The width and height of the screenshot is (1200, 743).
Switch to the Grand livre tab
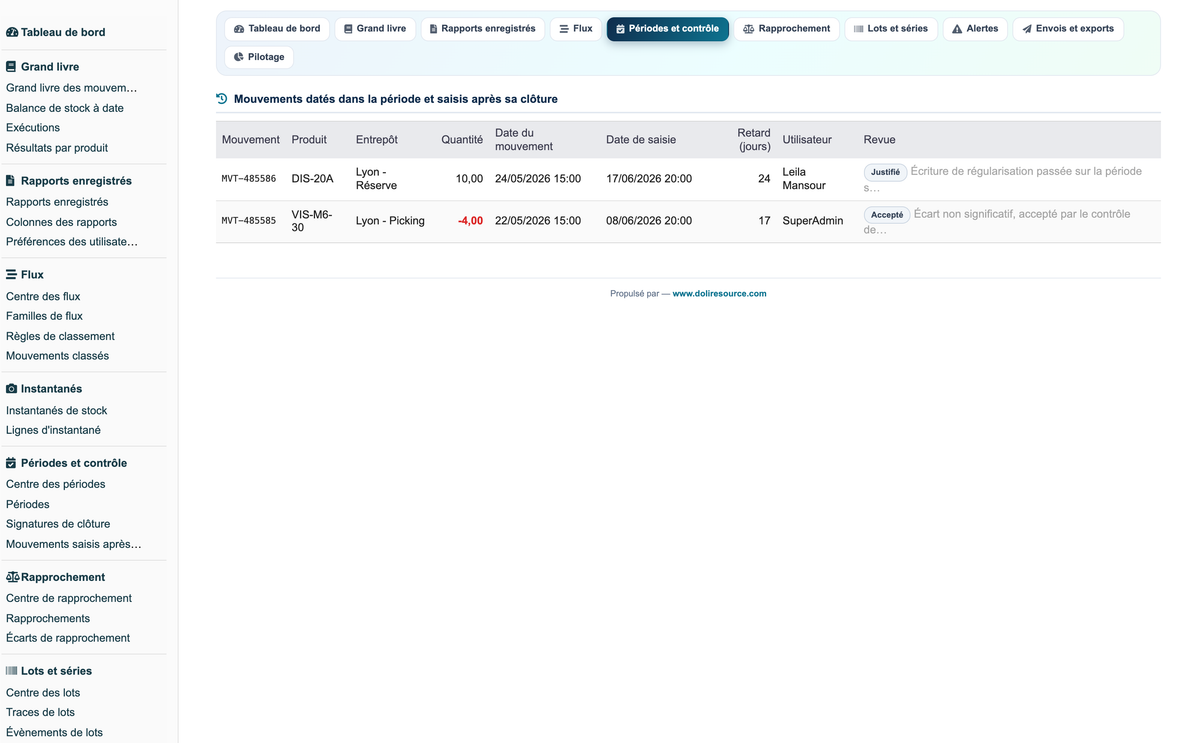tap(375, 29)
